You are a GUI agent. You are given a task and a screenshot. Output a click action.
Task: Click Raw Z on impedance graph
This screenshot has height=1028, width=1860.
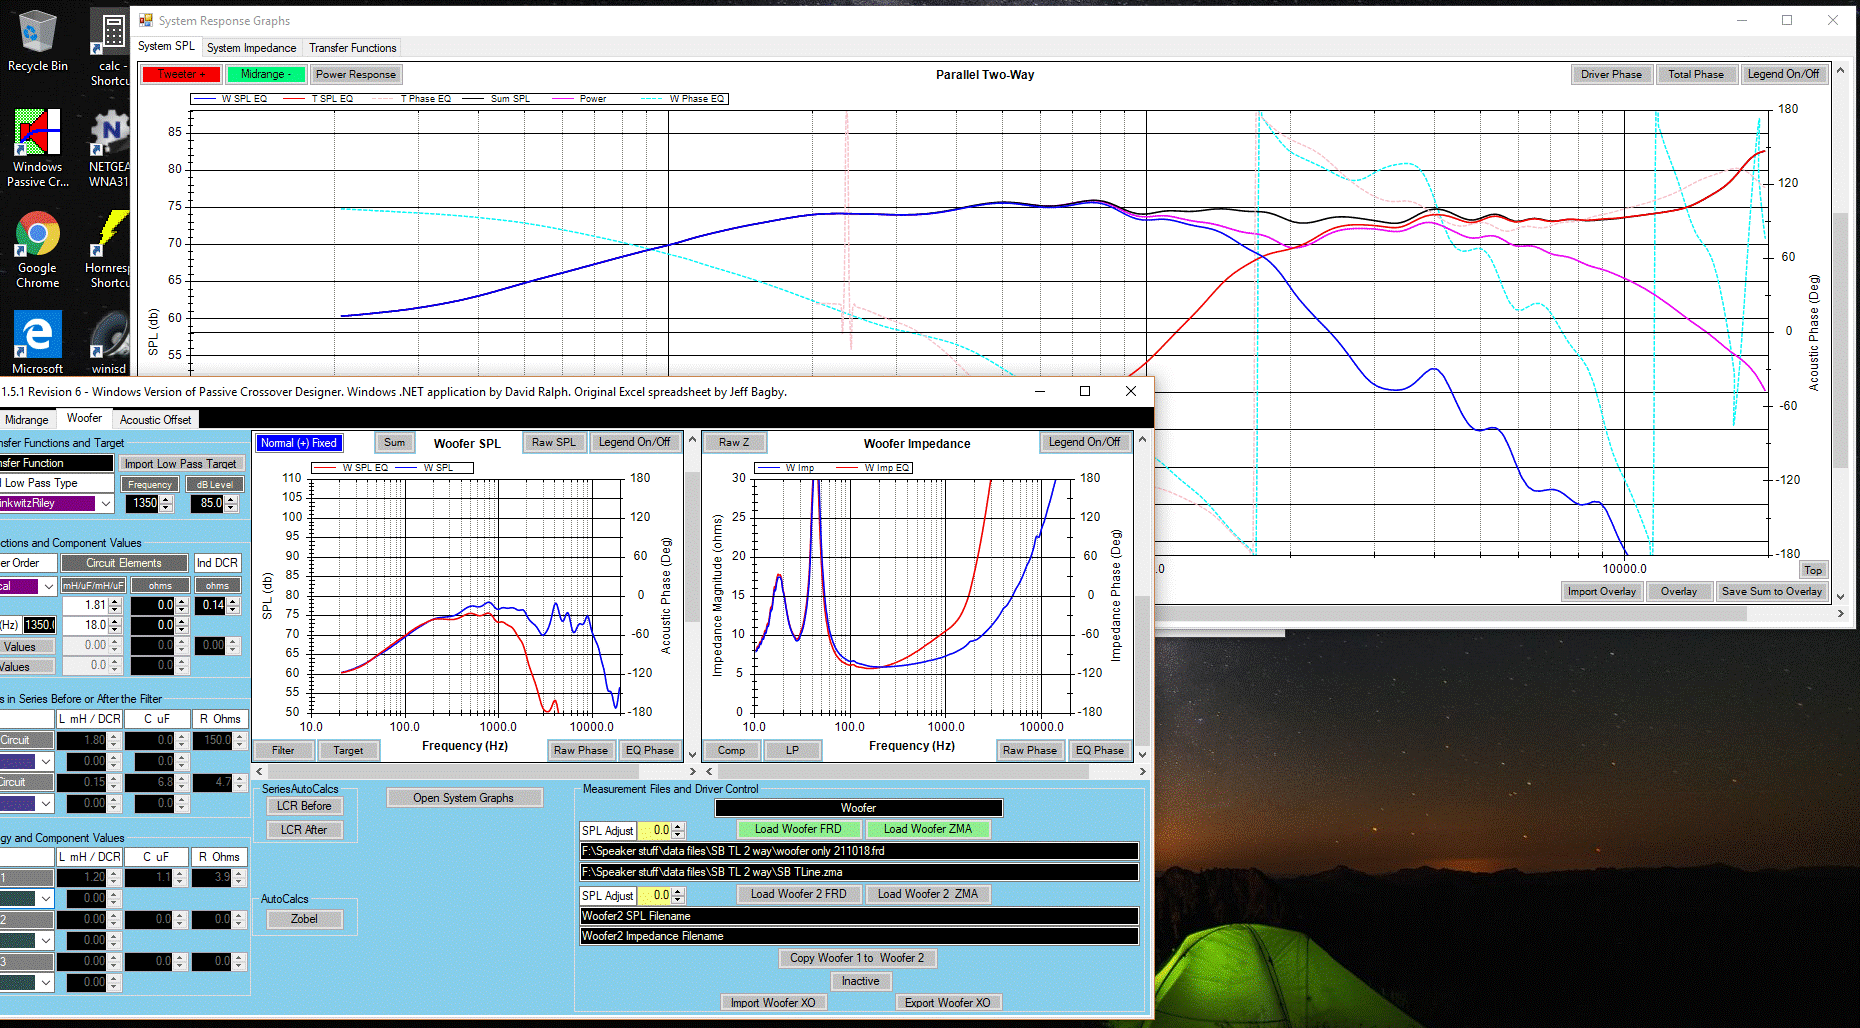click(x=734, y=442)
